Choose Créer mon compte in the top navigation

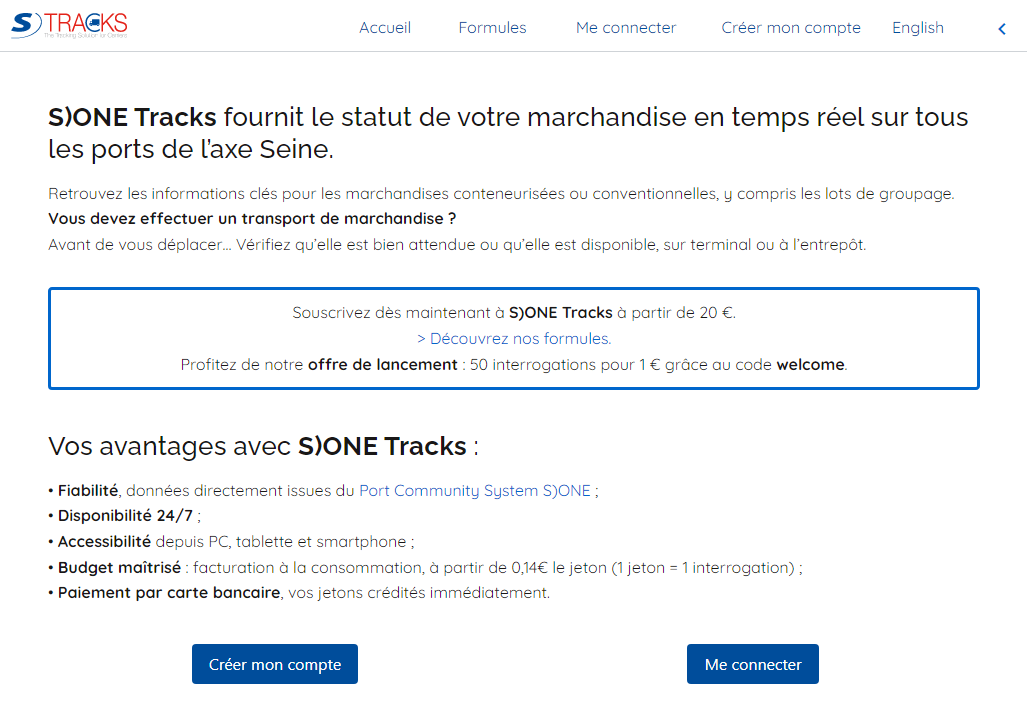[791, 28]
